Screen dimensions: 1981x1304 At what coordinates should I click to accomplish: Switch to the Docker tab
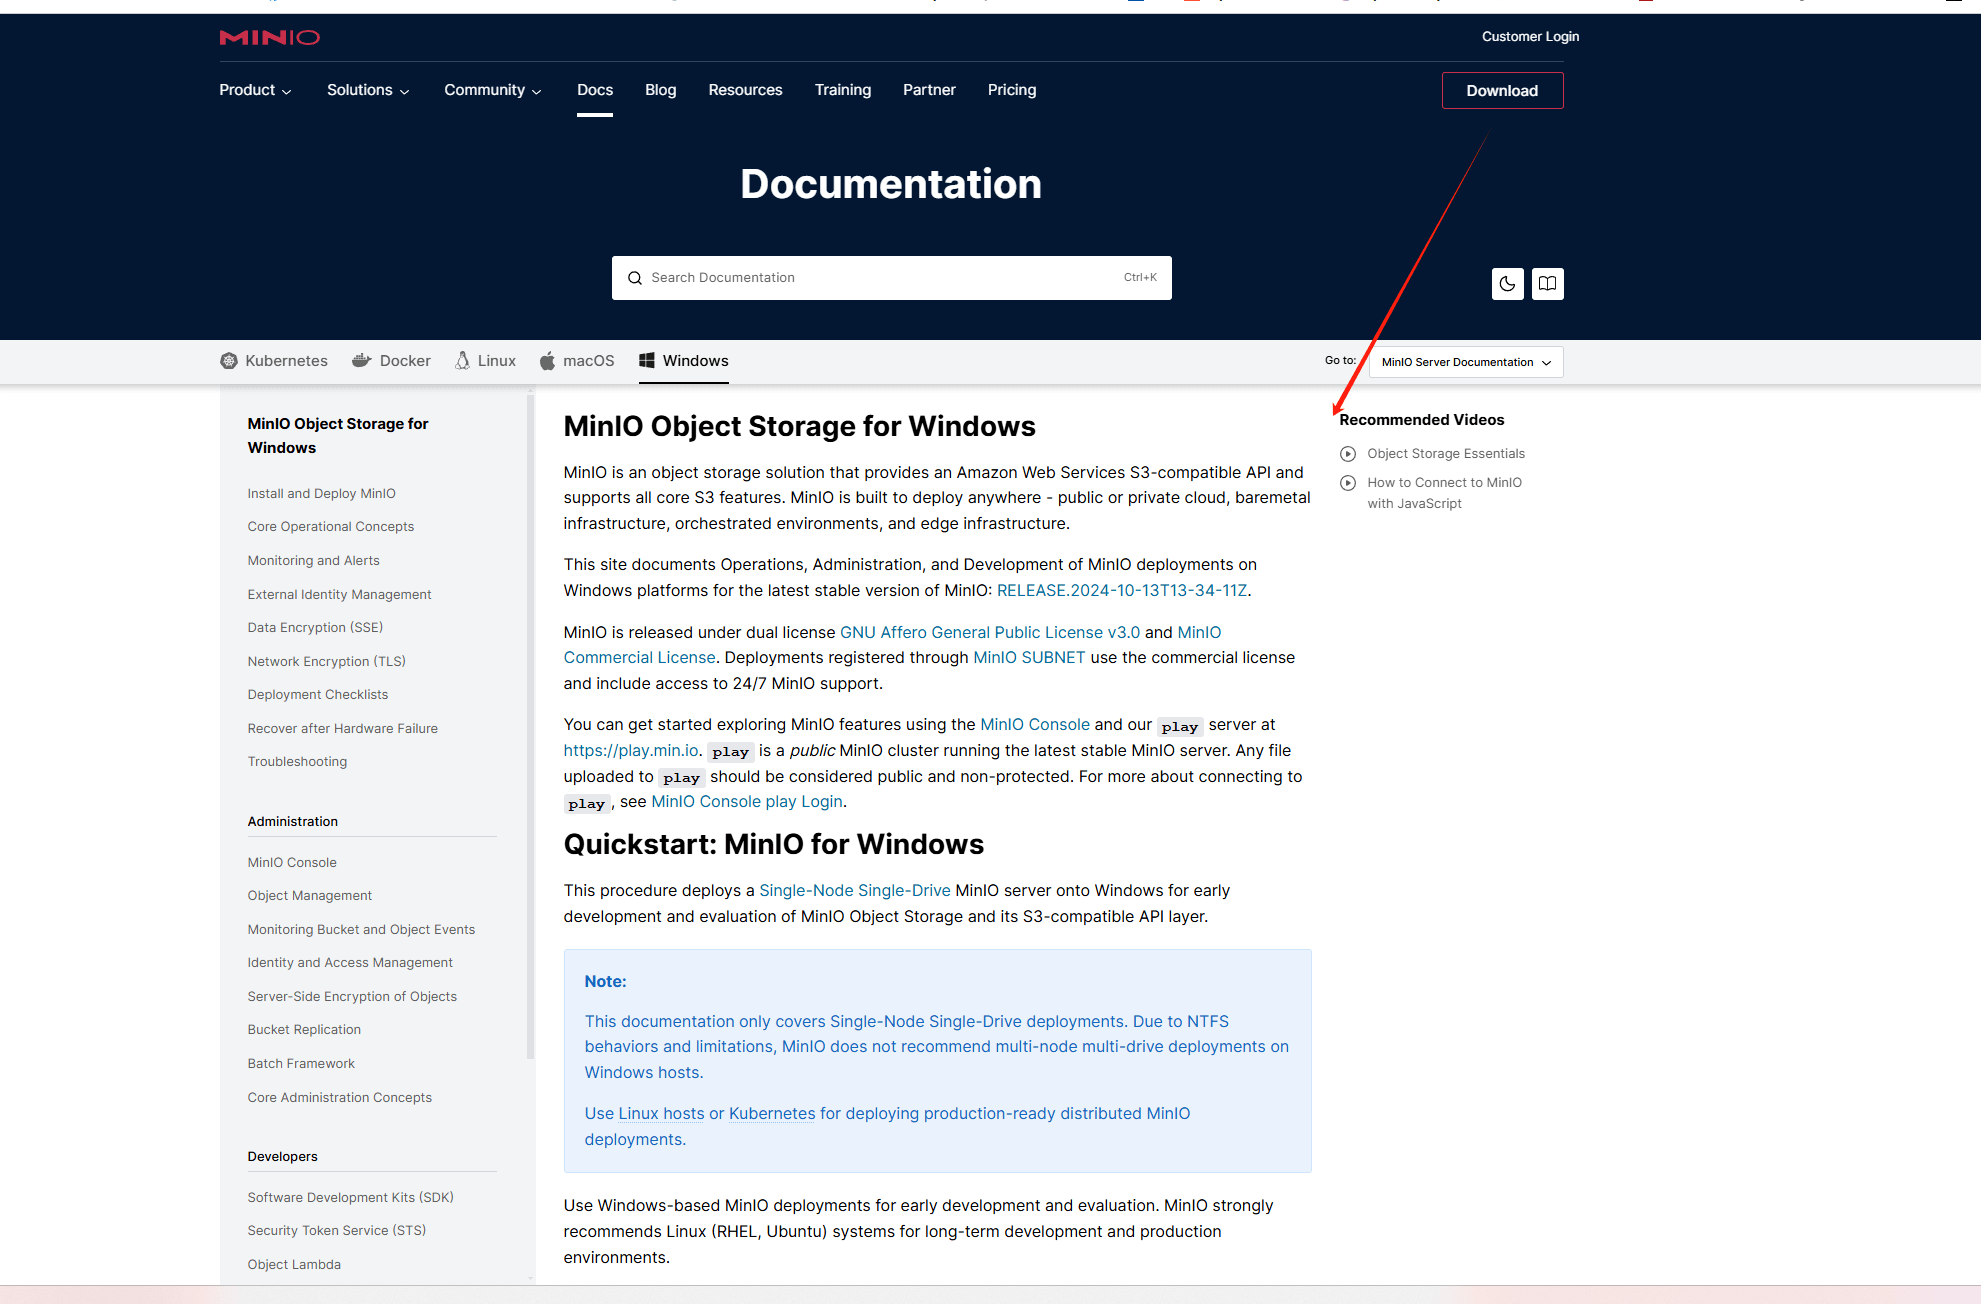point(391,361)
